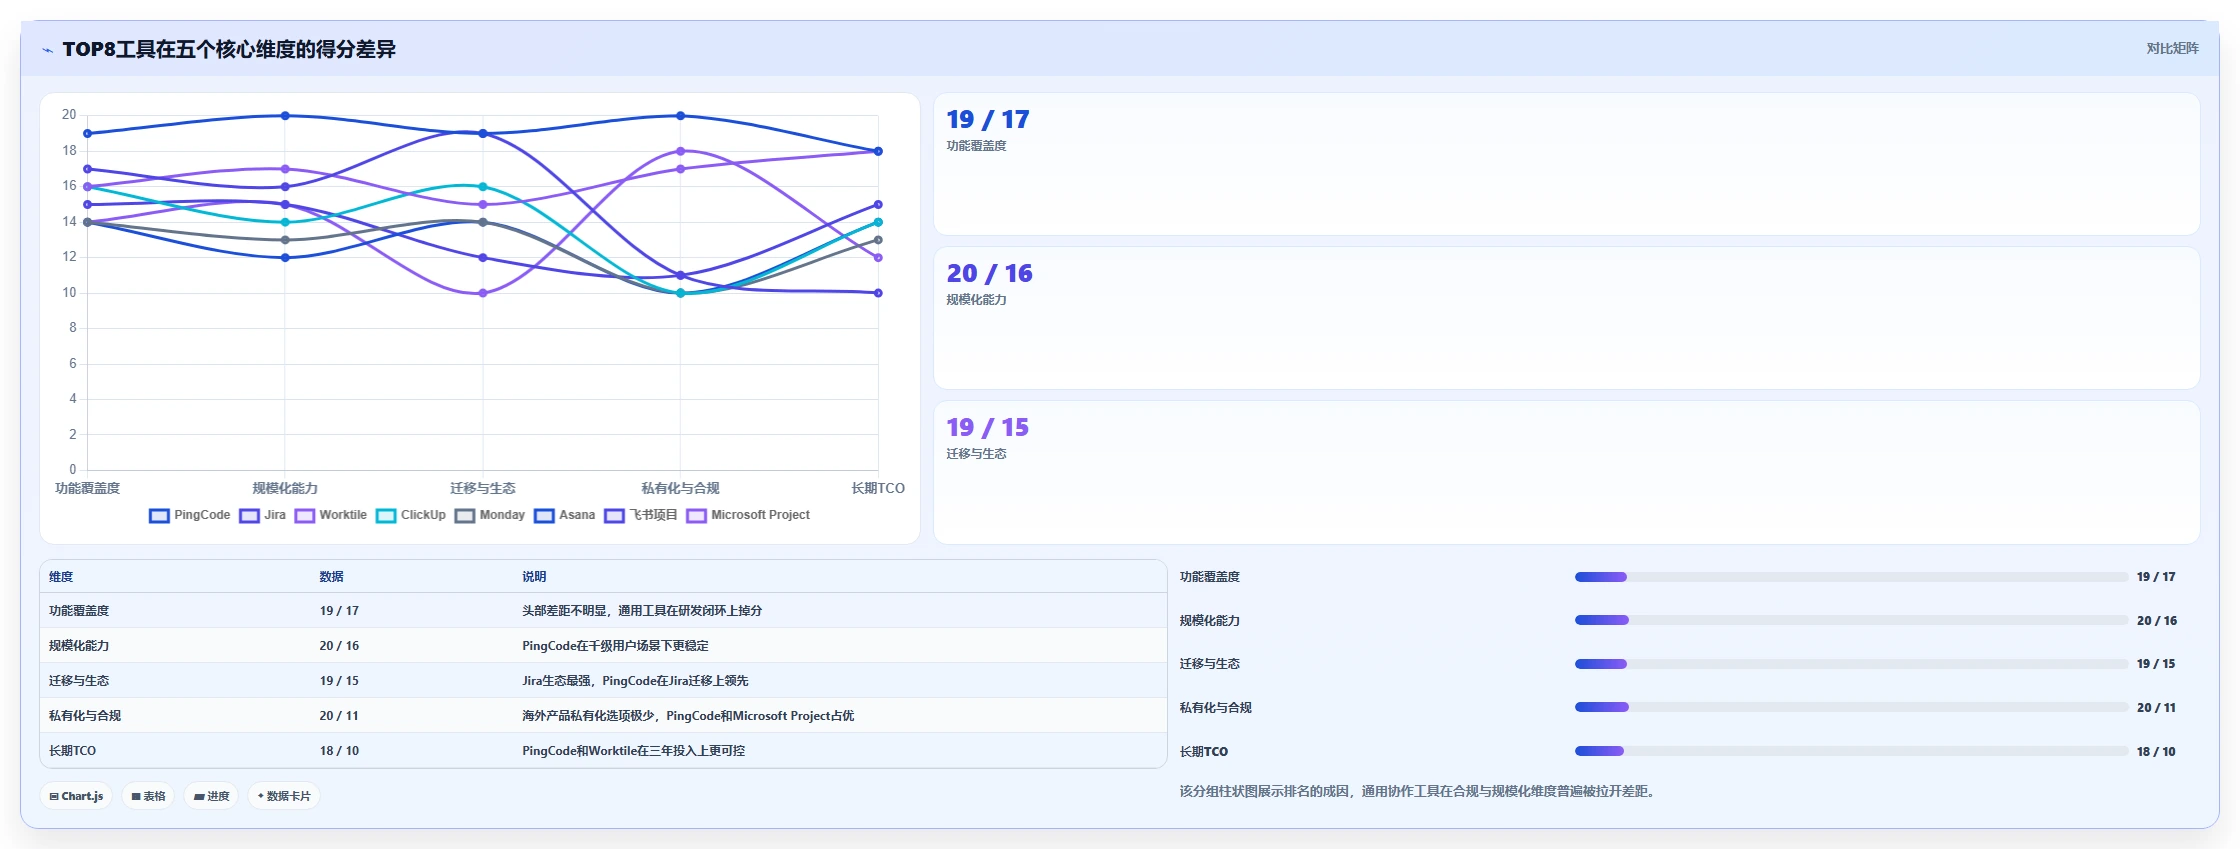Select the 表格 chip
This screenshot has height=849, width=2240.
(x=148, y=796)
